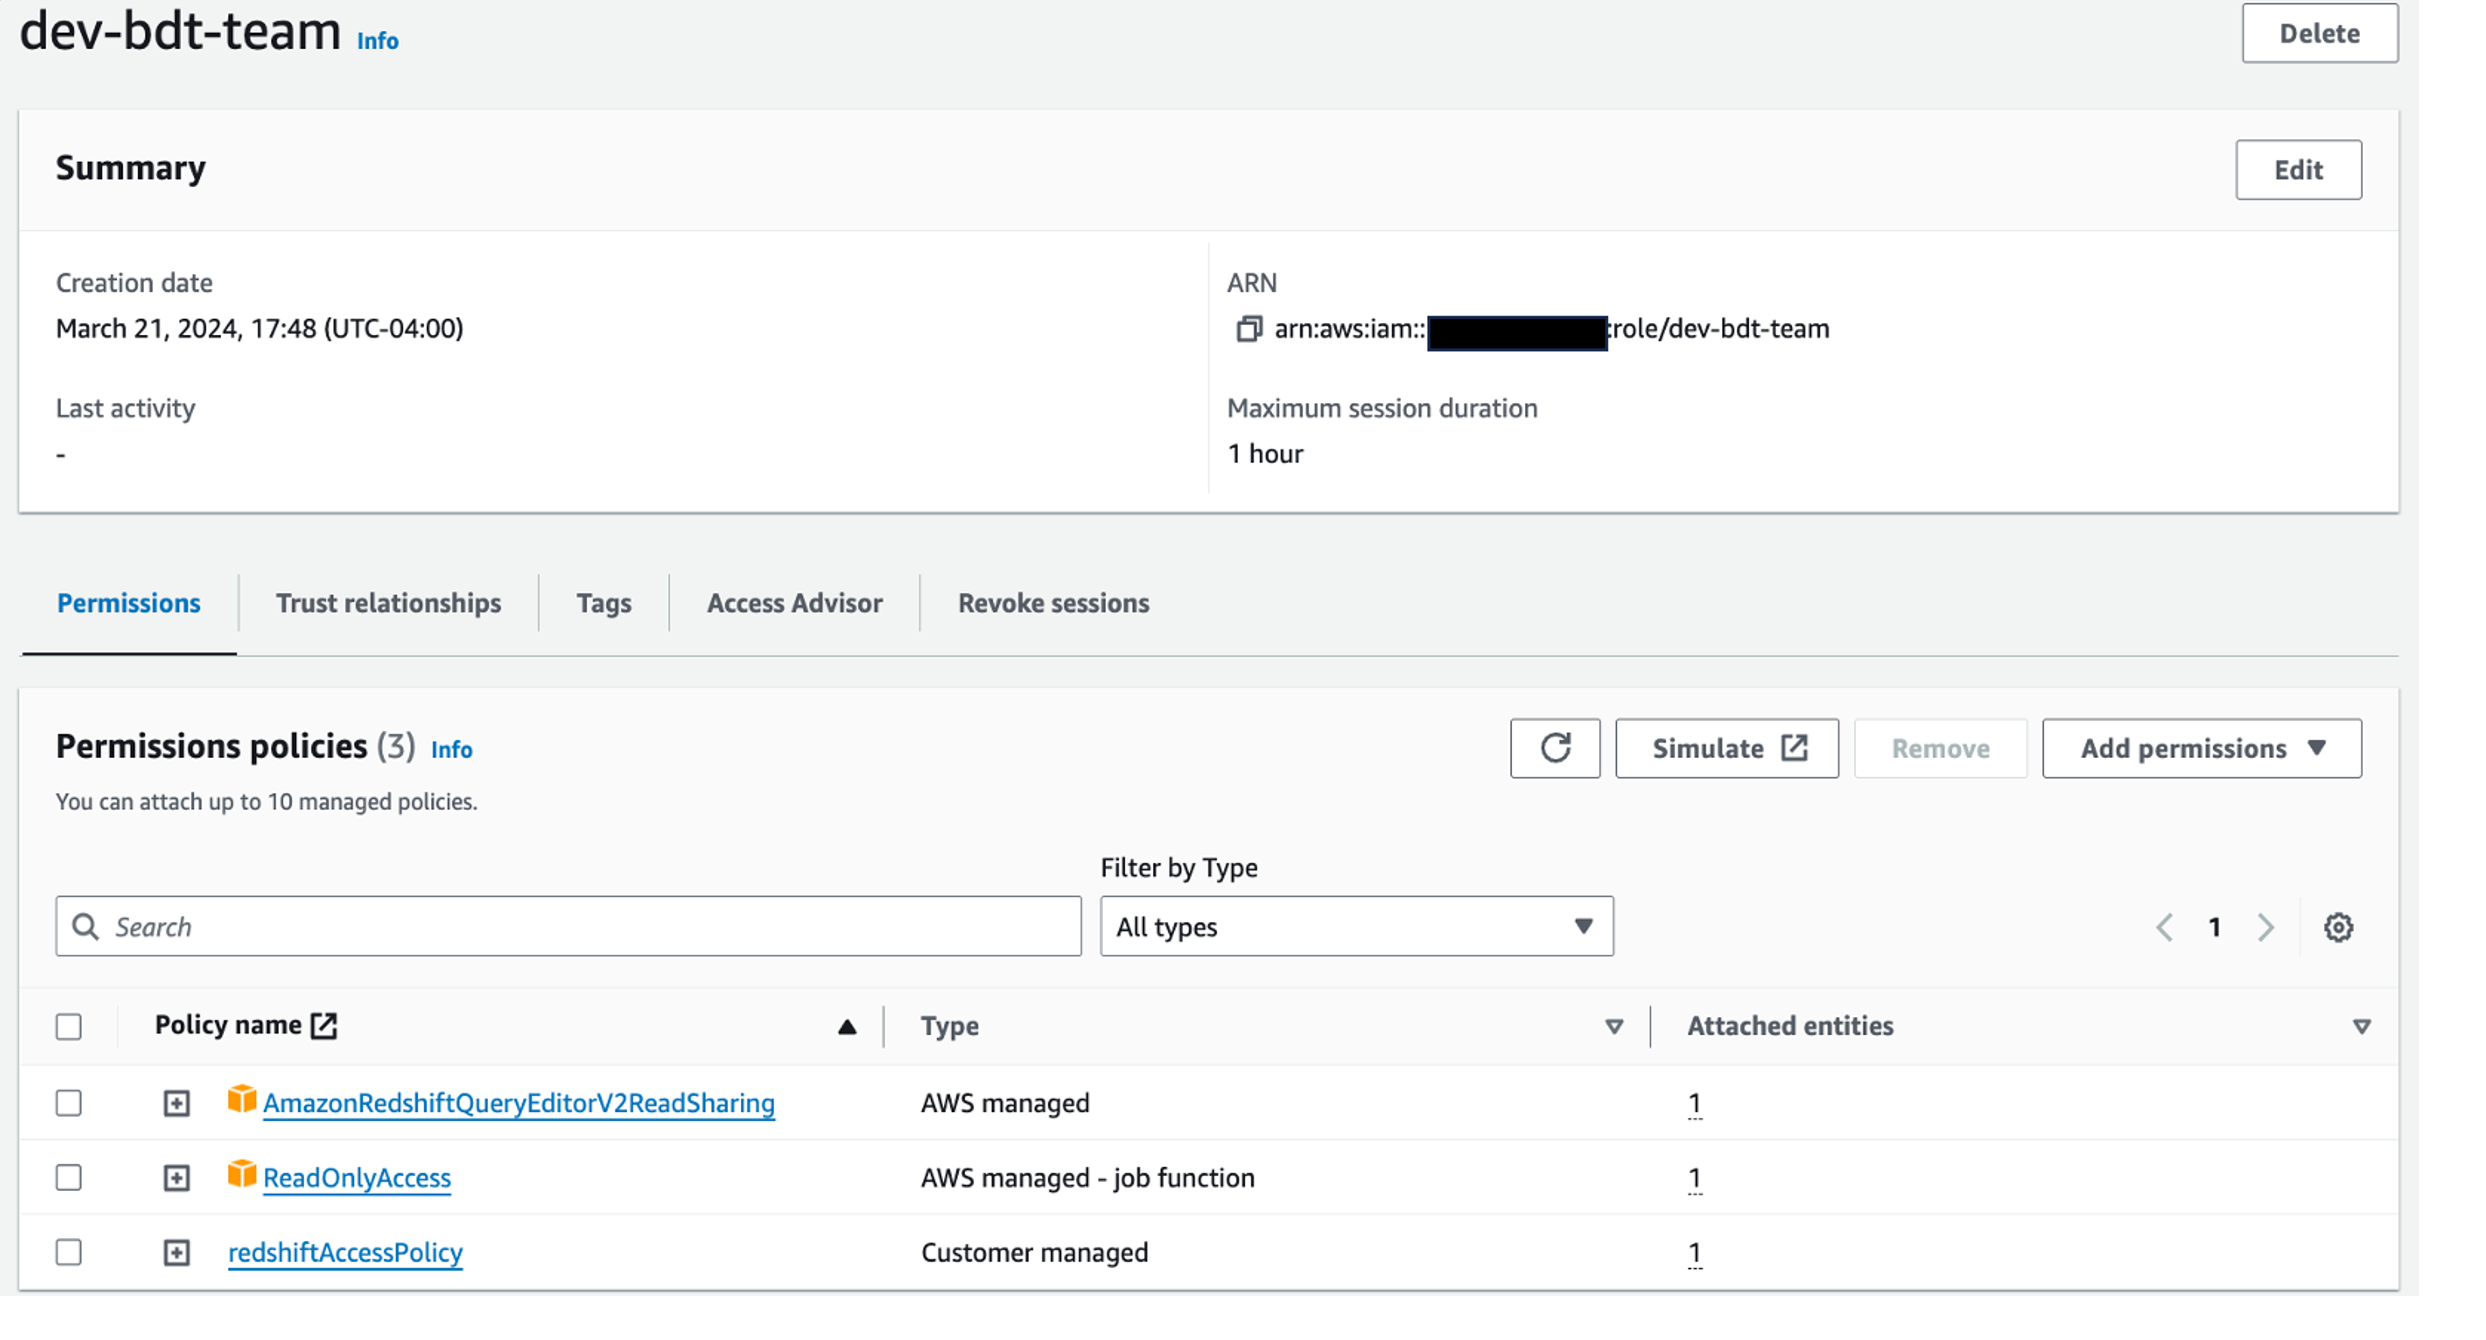Click the external link icon beside Policy name
2486x1340 pixels.
[x=324, y=1025]
